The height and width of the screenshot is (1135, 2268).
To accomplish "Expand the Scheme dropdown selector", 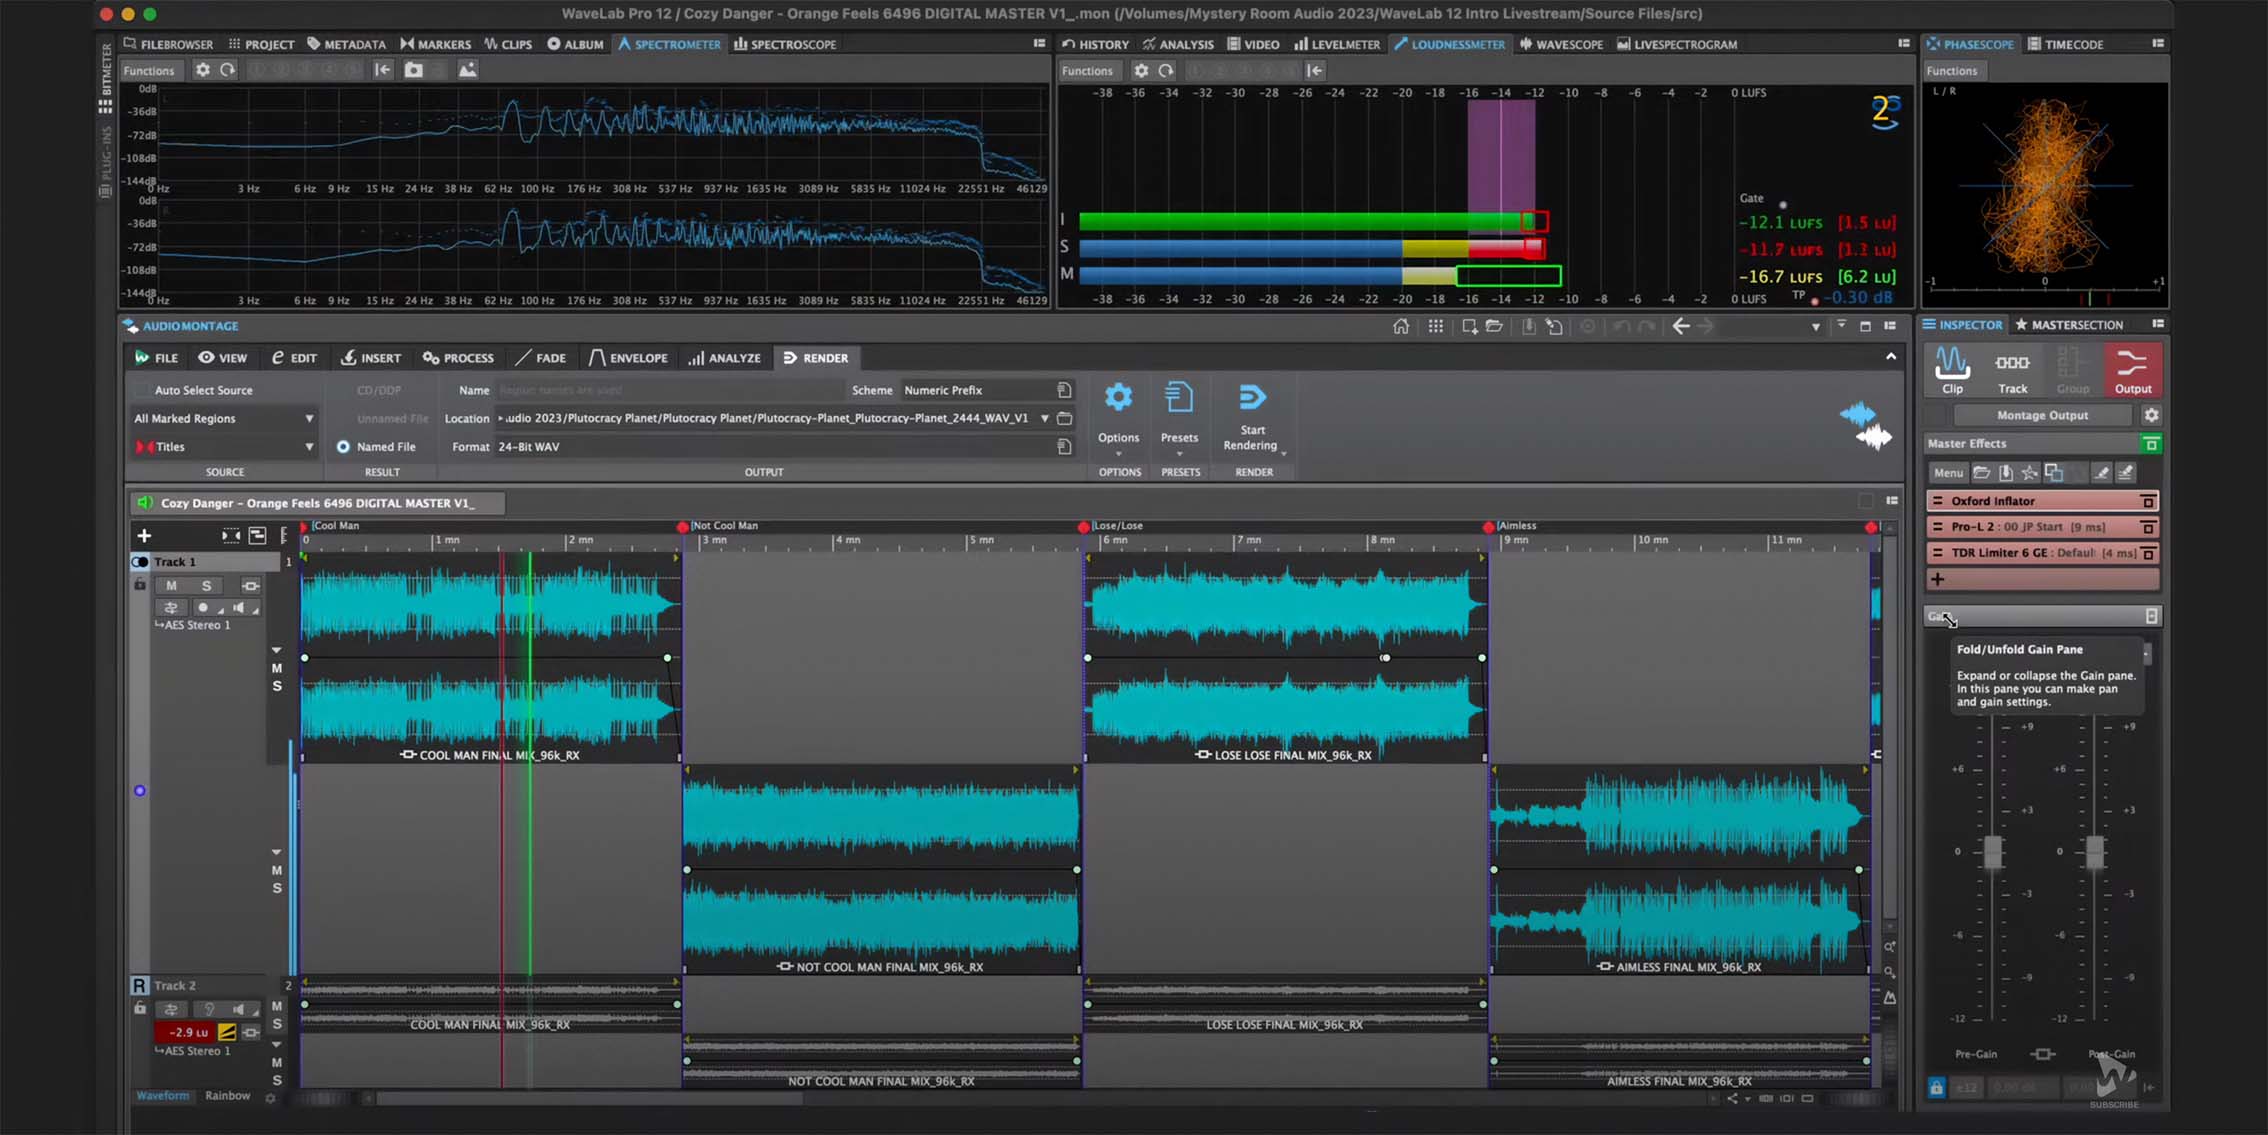I will point(976,389).
